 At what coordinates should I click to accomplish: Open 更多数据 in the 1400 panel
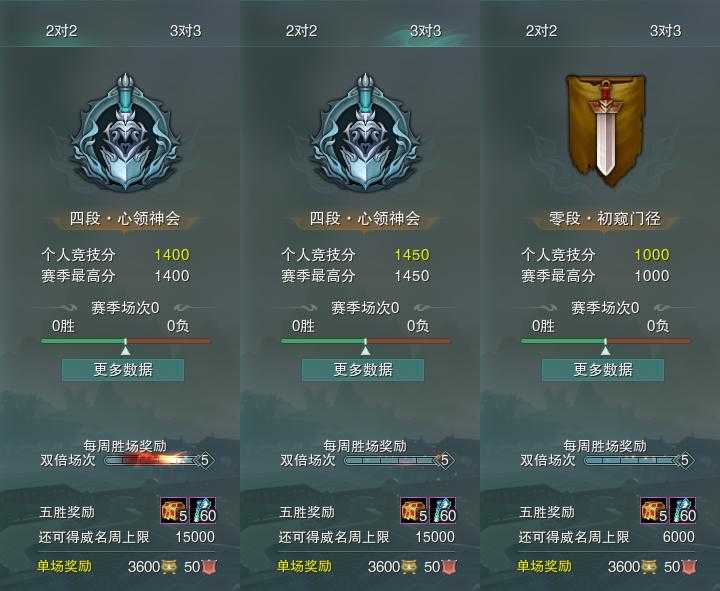click(123, 370)
